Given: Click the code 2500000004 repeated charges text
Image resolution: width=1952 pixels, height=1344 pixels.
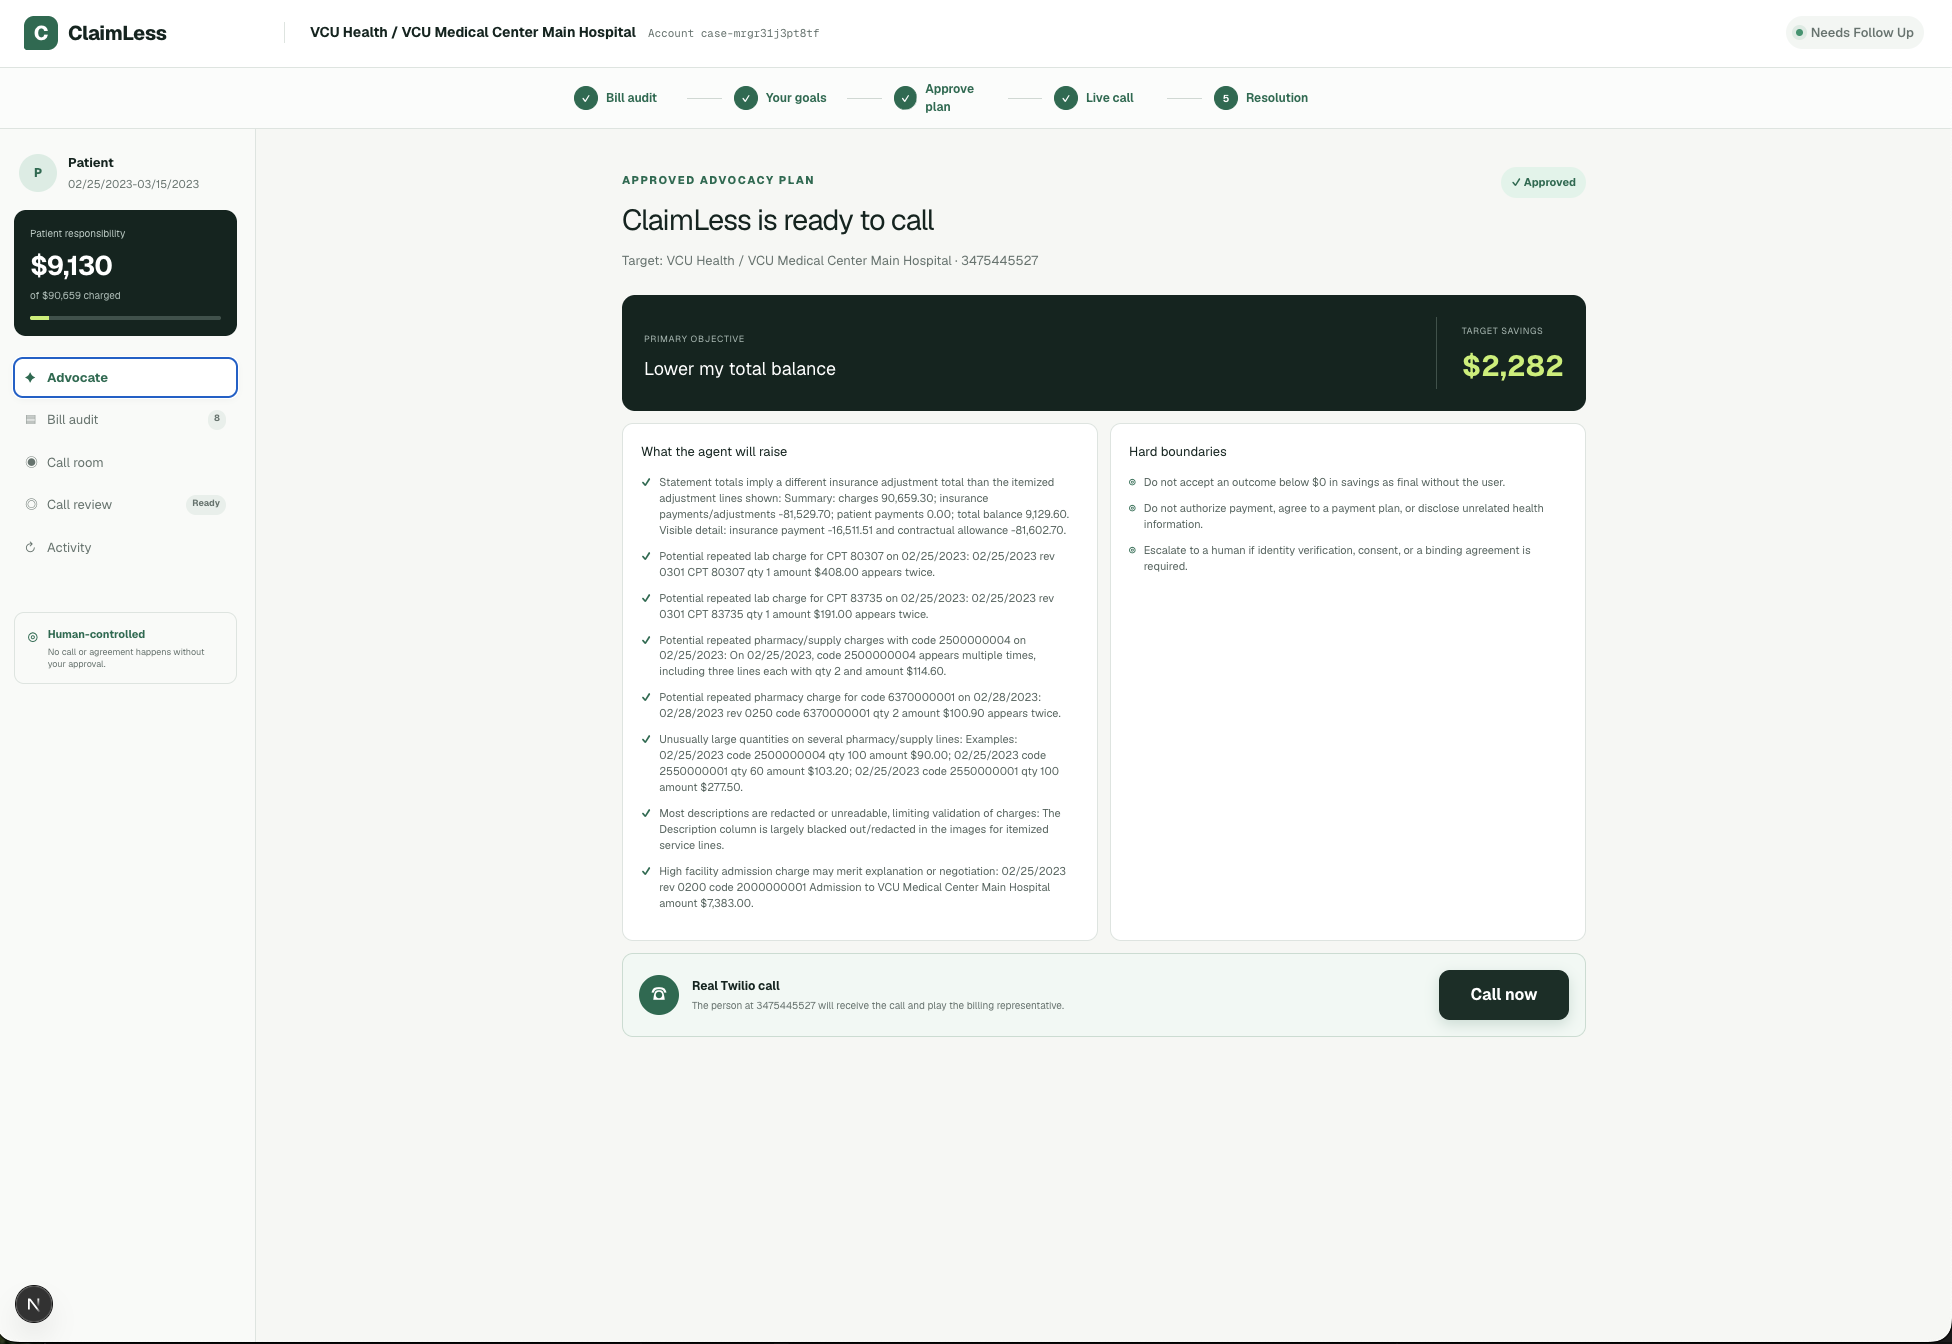Looking at the screenshot, I should tap(848, 656).
